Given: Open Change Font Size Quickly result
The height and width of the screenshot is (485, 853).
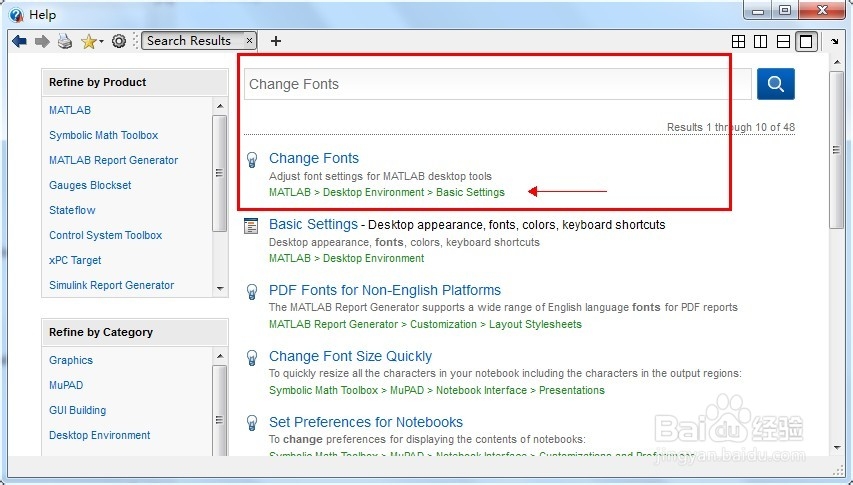Looking at the screenshot, I should coord(350,356).
